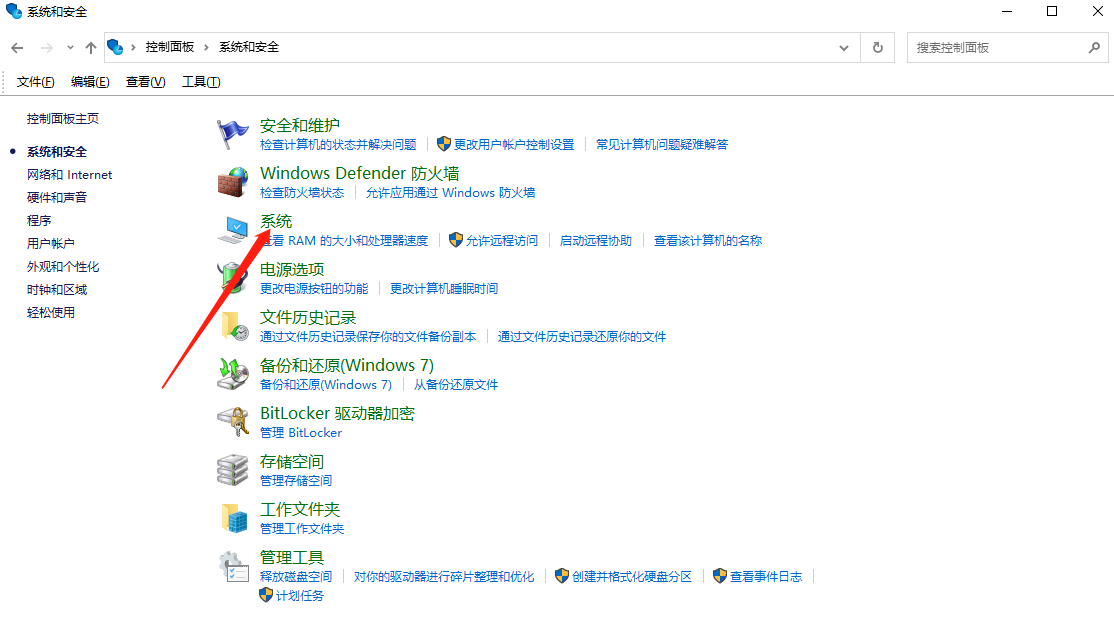Image resolution: width=1114 pixels, height=624 pixels.
Task: Click 查看该计算机的名称 link
Action: click(x=708, y=240)
